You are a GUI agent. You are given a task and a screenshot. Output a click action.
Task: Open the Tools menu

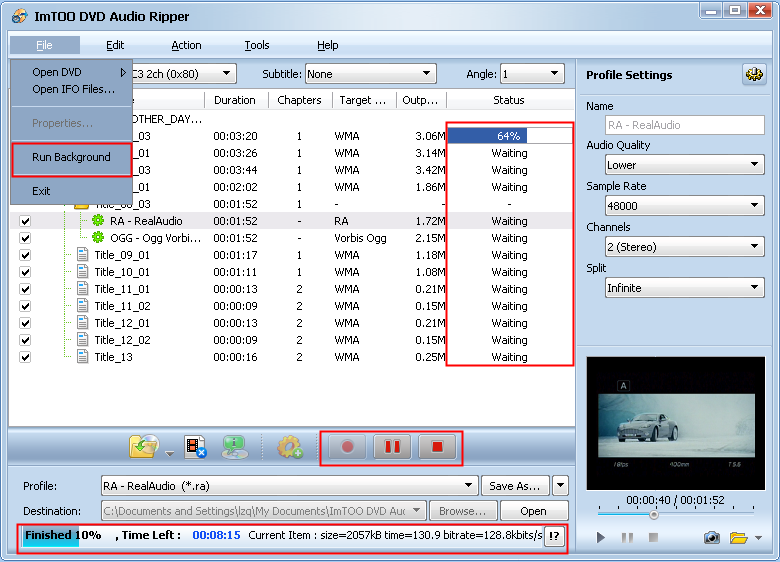point(257,45)
